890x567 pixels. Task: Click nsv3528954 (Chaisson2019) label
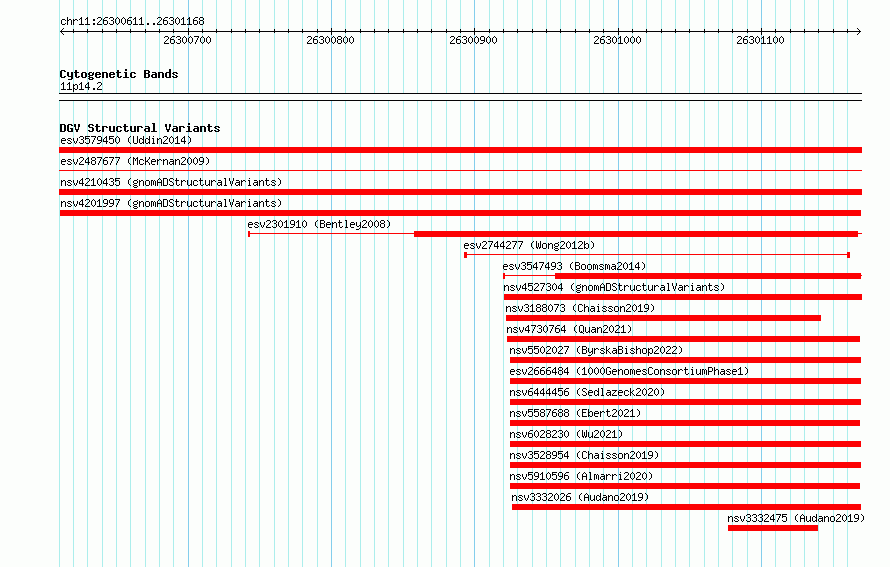584,455
